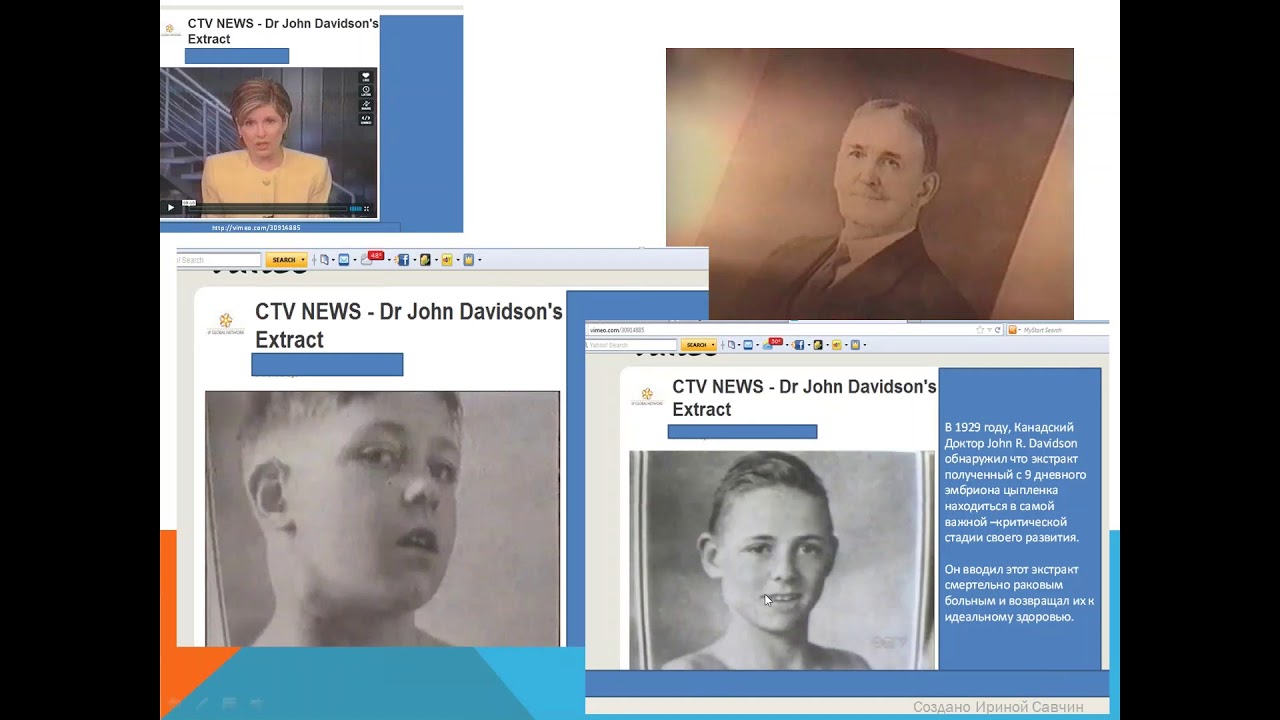Click the Yahoo! Search field in the right window
This screenshot has width=1280, height=720.
(x=631, y=345)
